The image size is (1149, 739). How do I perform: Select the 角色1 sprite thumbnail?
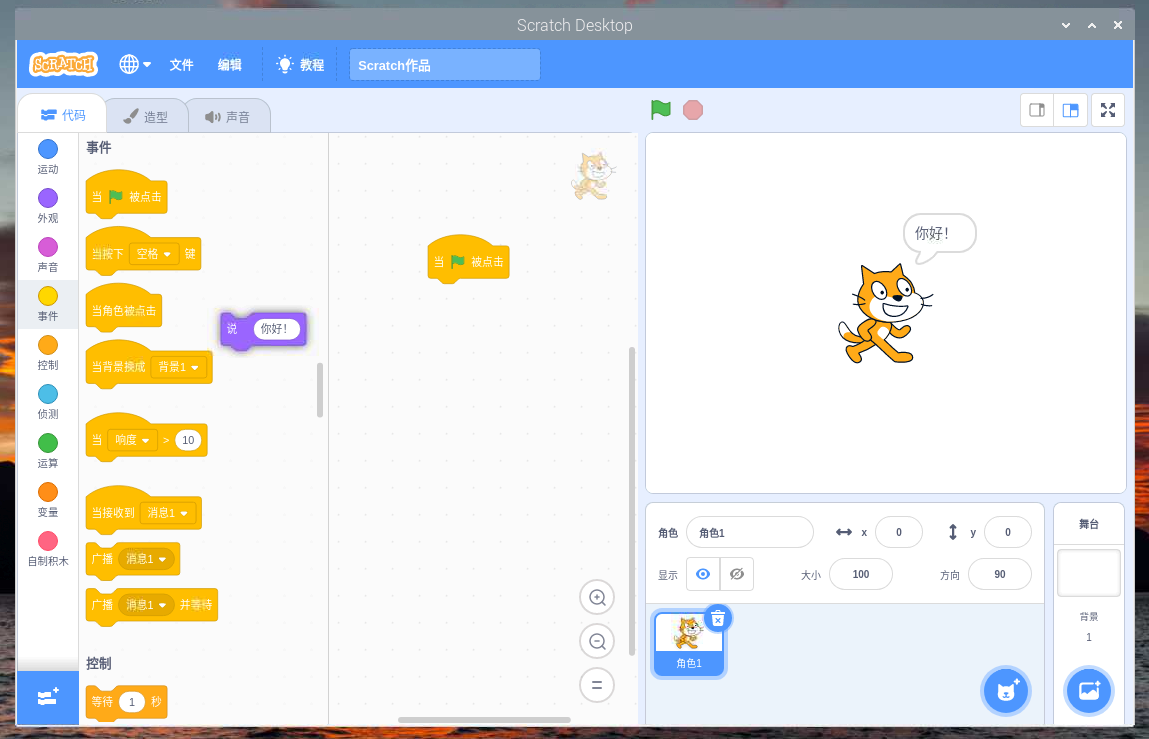pyautogui.click(x=688, y=644)
